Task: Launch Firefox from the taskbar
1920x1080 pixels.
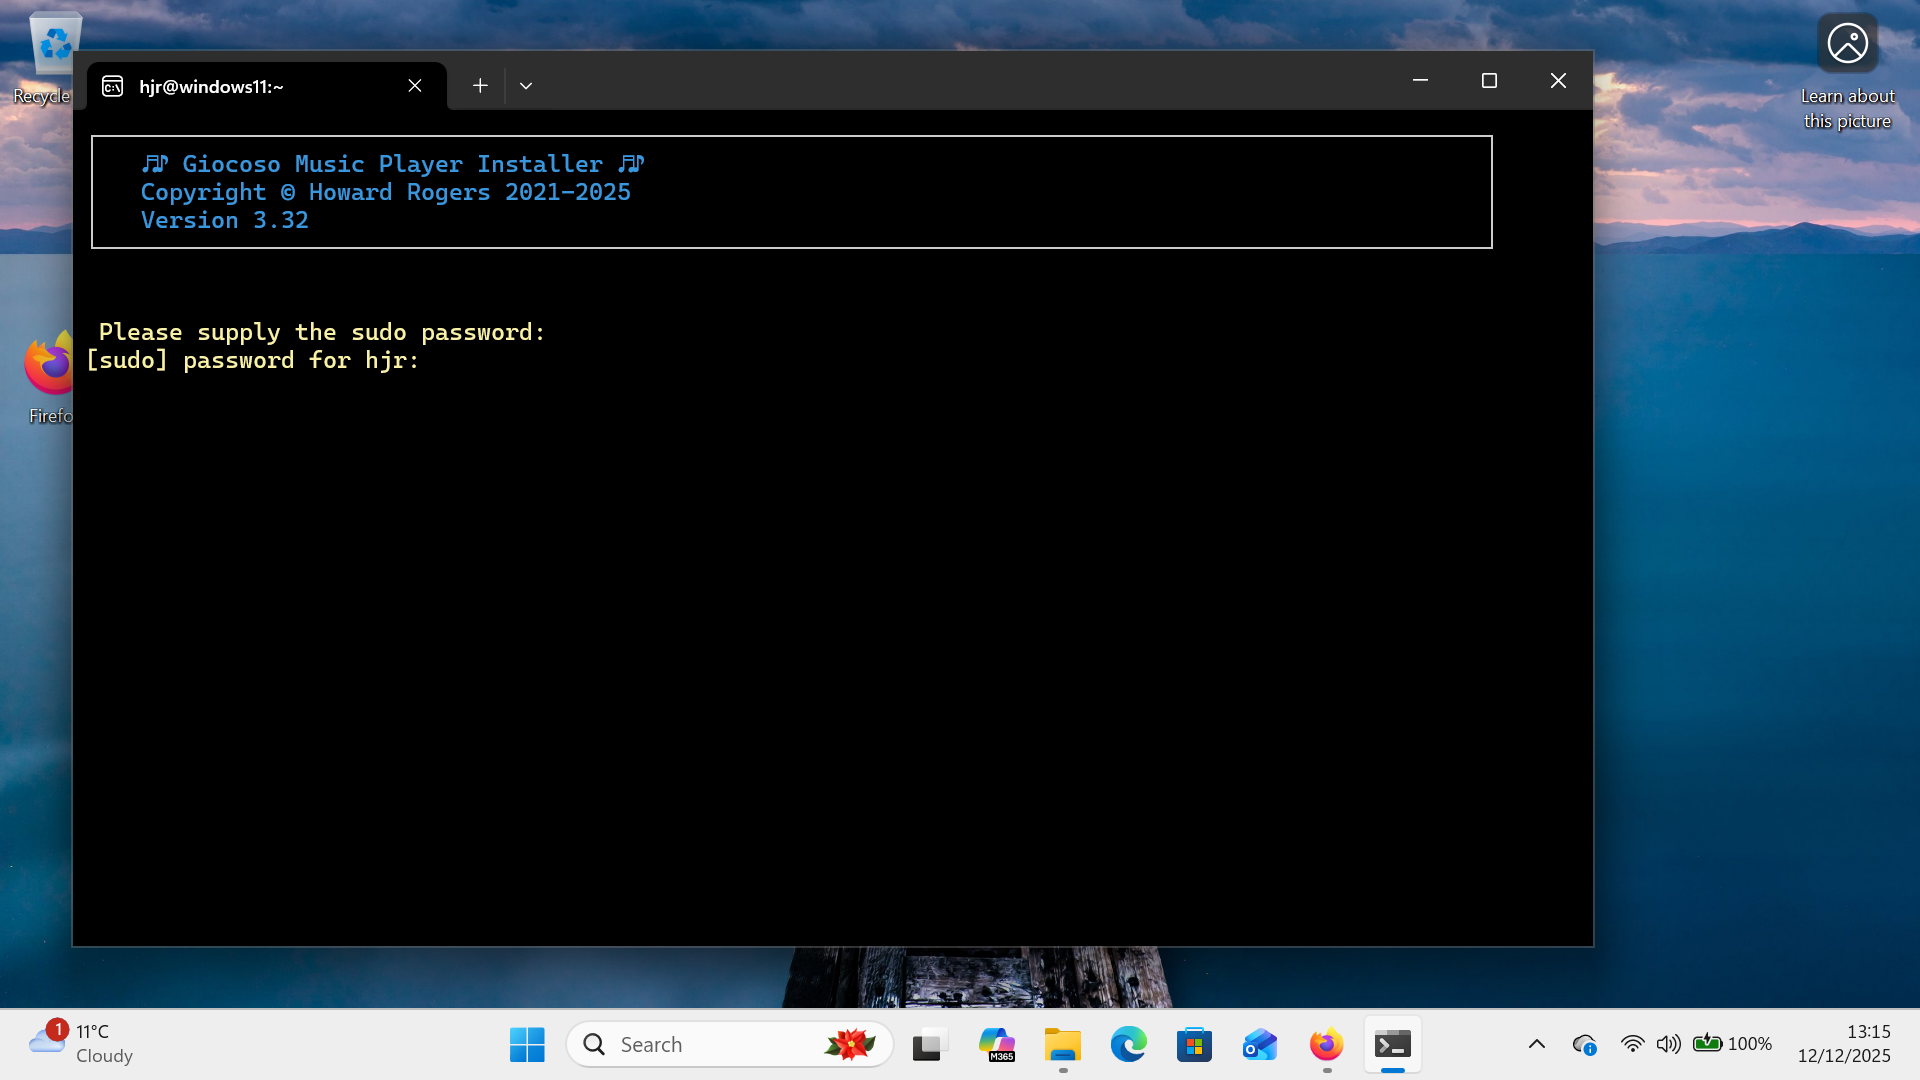Action: point(1325,1043)
